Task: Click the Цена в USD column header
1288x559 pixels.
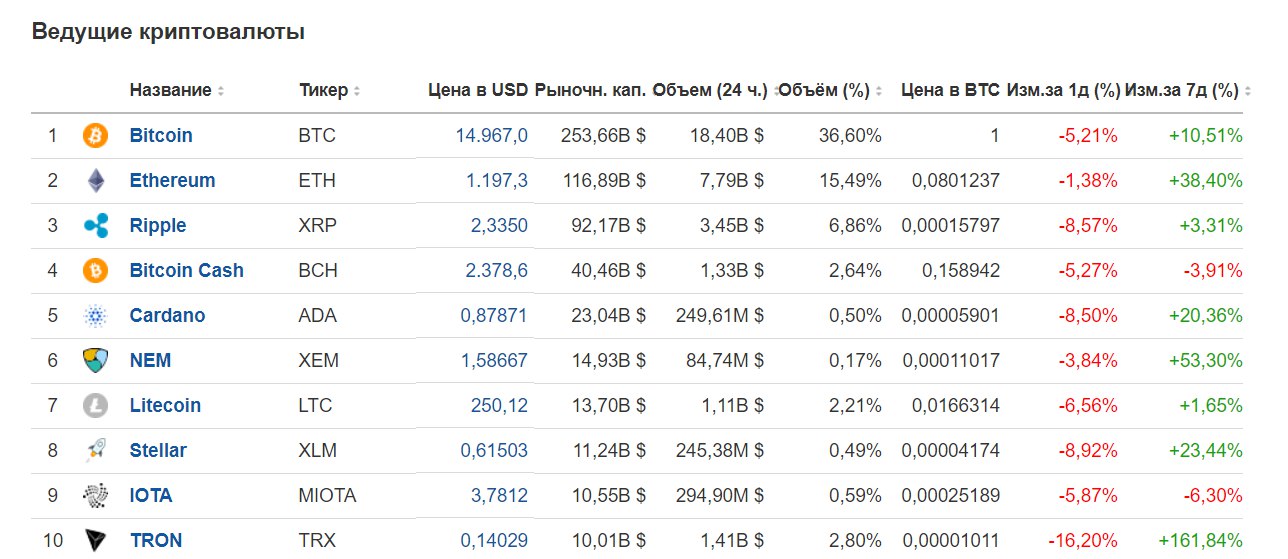Action: [x=477, y=90]
